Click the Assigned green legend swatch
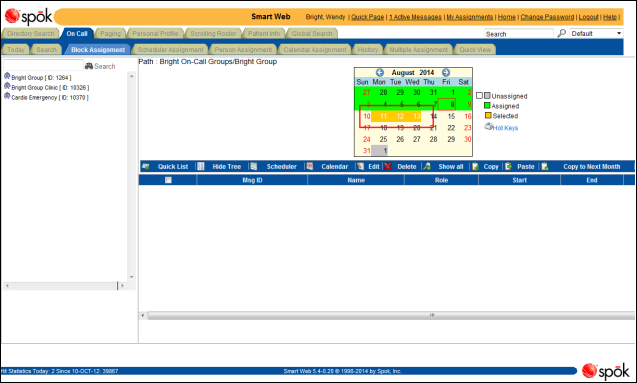 (x=487, y=106)
